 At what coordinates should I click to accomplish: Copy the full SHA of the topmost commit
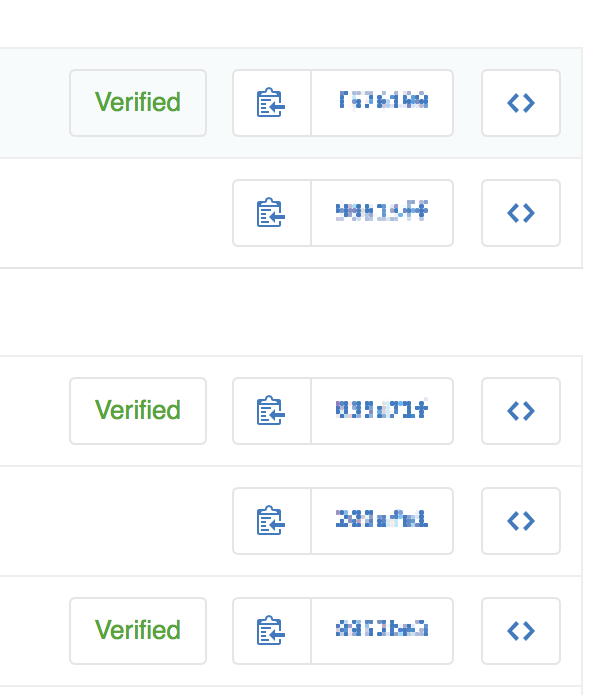click(272, 103)
